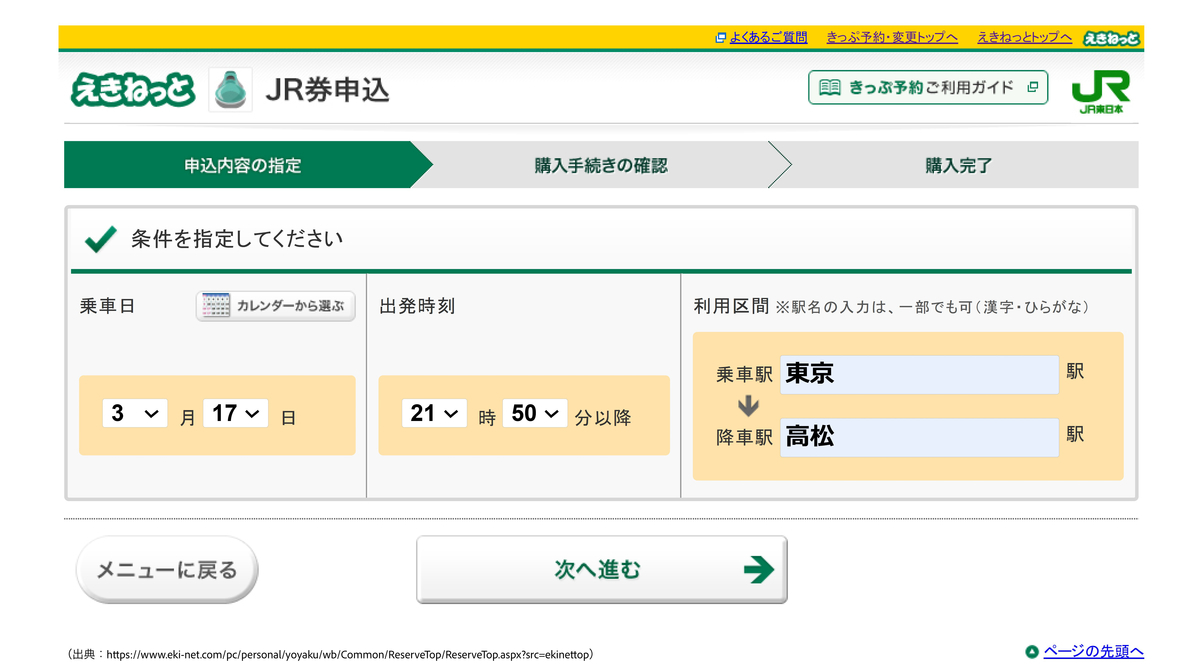
Task: Click the 利用区間 label
Action: [731, 306]
